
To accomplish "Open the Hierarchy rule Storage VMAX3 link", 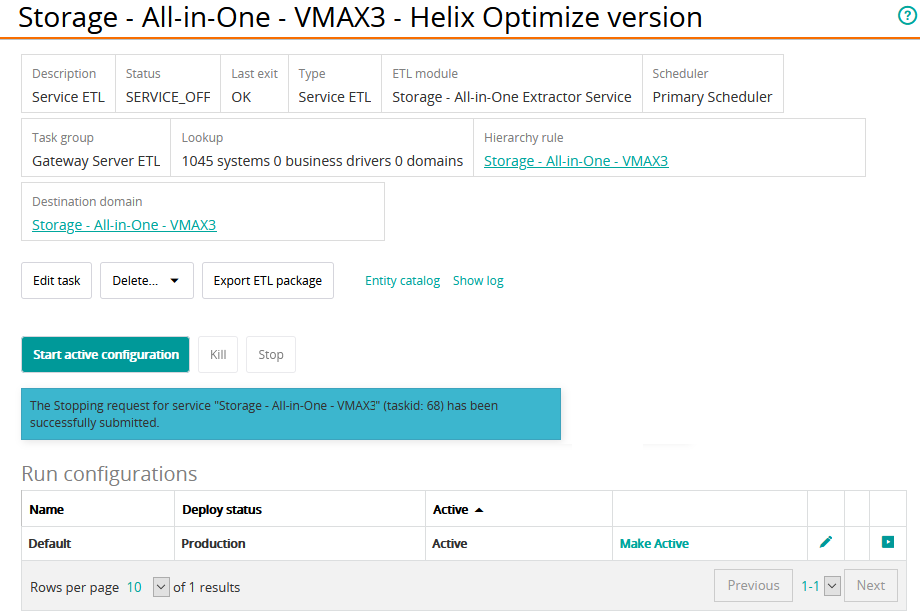I will click(576, 161).
